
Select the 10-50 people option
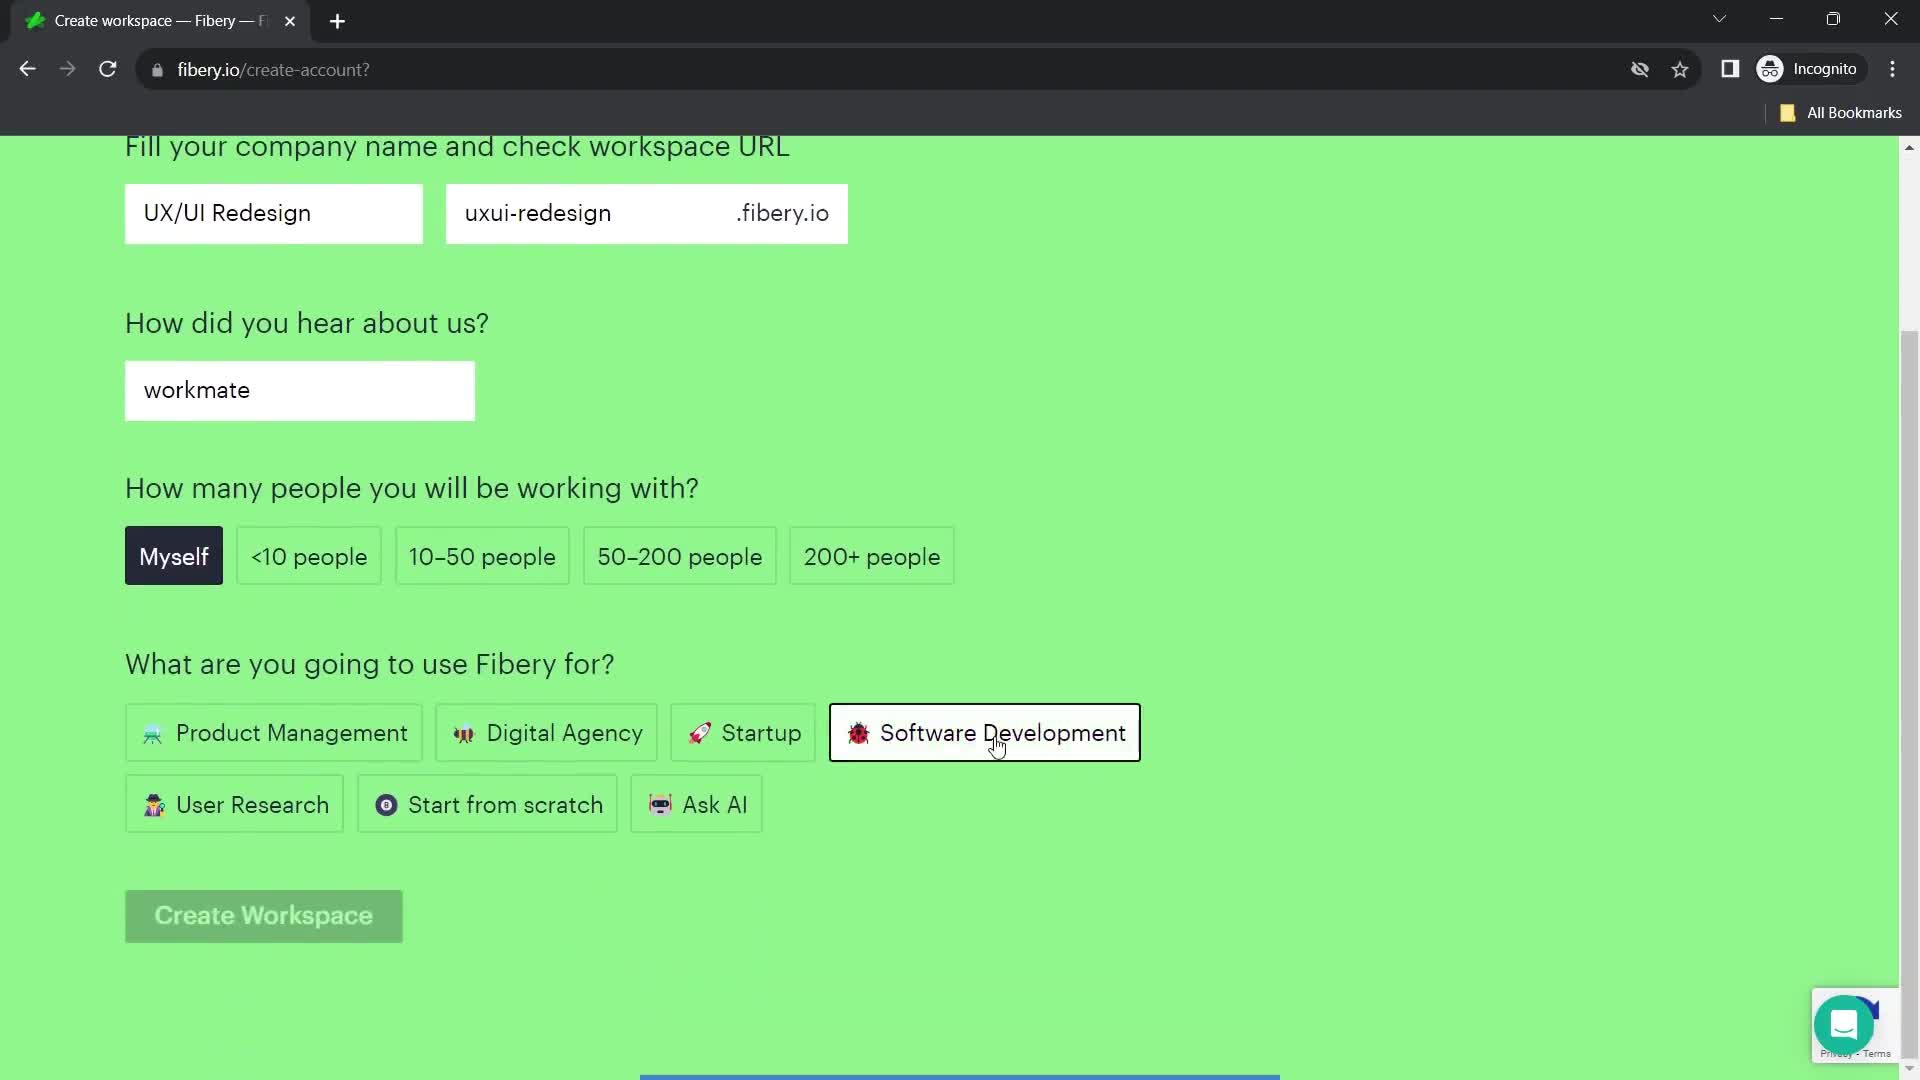483,555
